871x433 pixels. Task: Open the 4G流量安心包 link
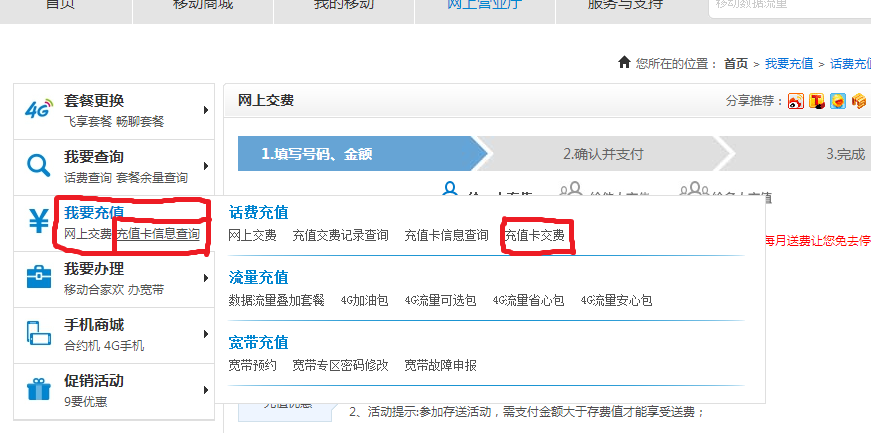click(616, 301)
